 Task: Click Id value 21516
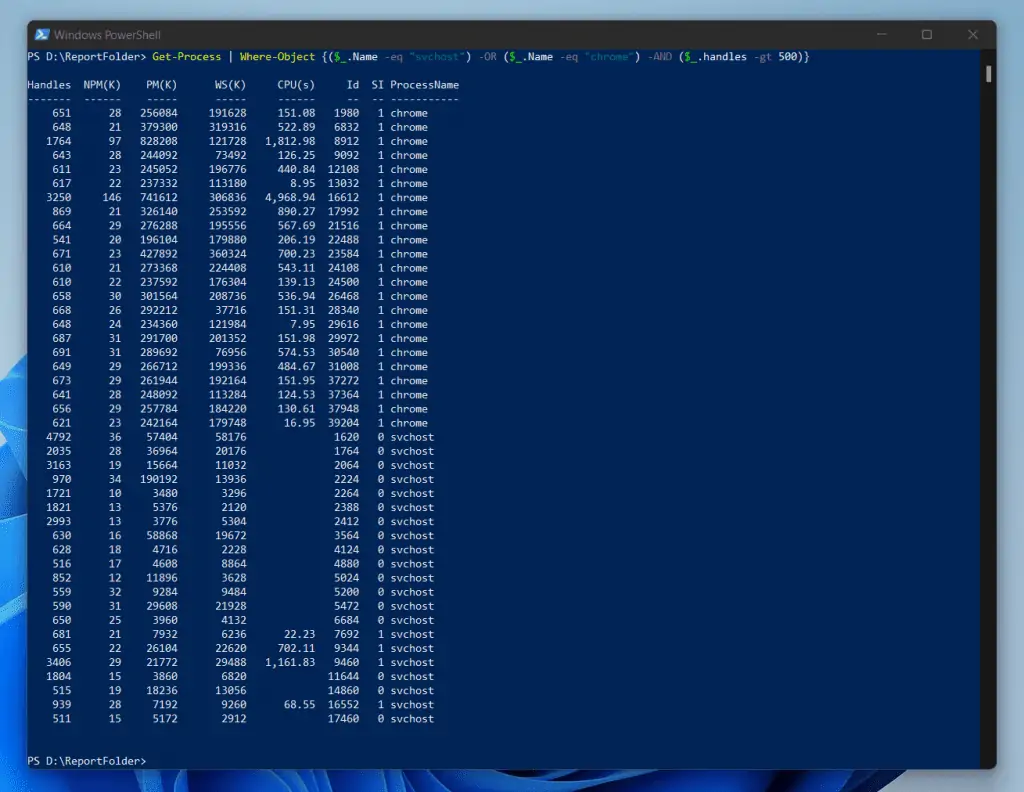point(344,226)
